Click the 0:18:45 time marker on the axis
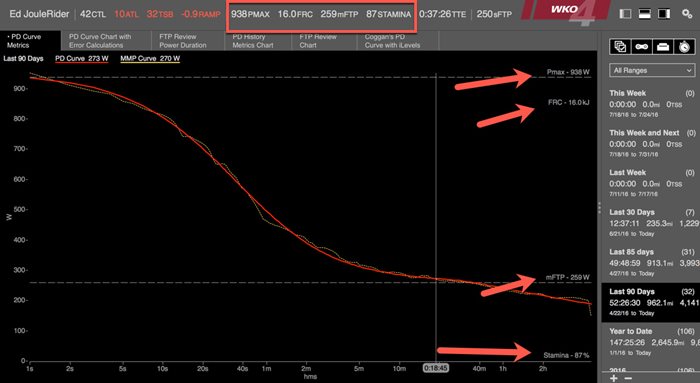This screenshot has height=383, width=700. (436, 368)
